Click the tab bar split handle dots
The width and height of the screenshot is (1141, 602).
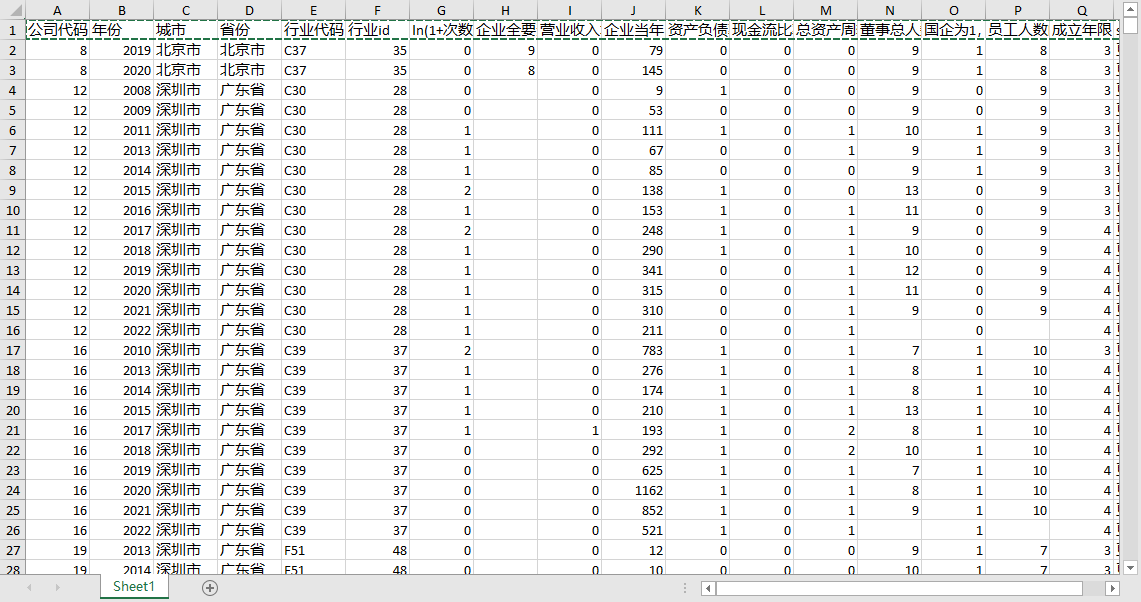[x=685, y=587]
